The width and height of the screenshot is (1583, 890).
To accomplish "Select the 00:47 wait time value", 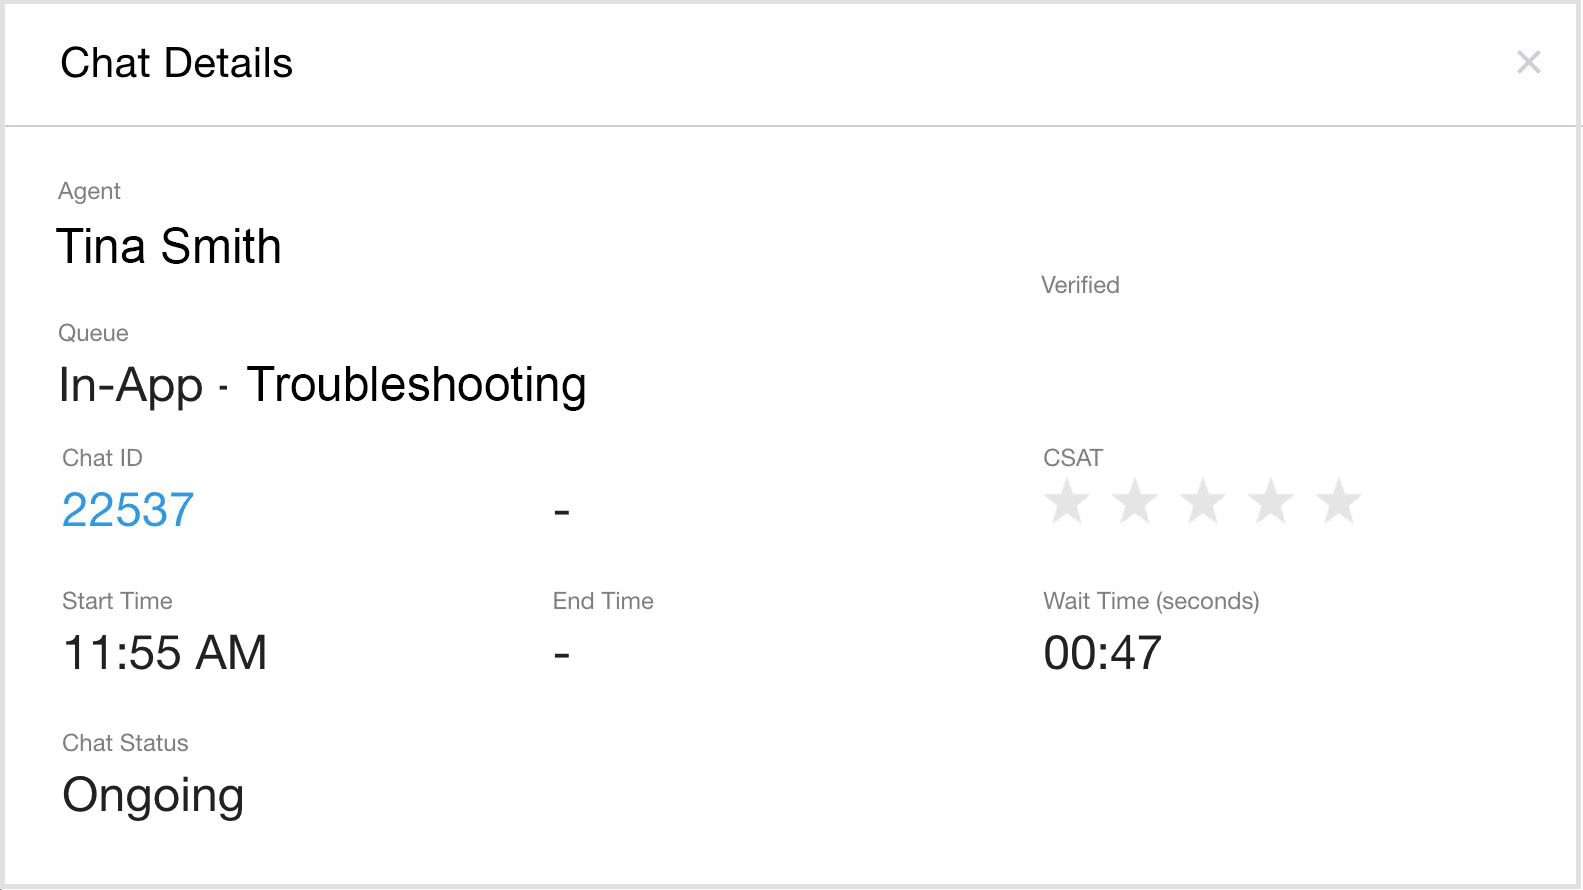I will click(1102, 653).
